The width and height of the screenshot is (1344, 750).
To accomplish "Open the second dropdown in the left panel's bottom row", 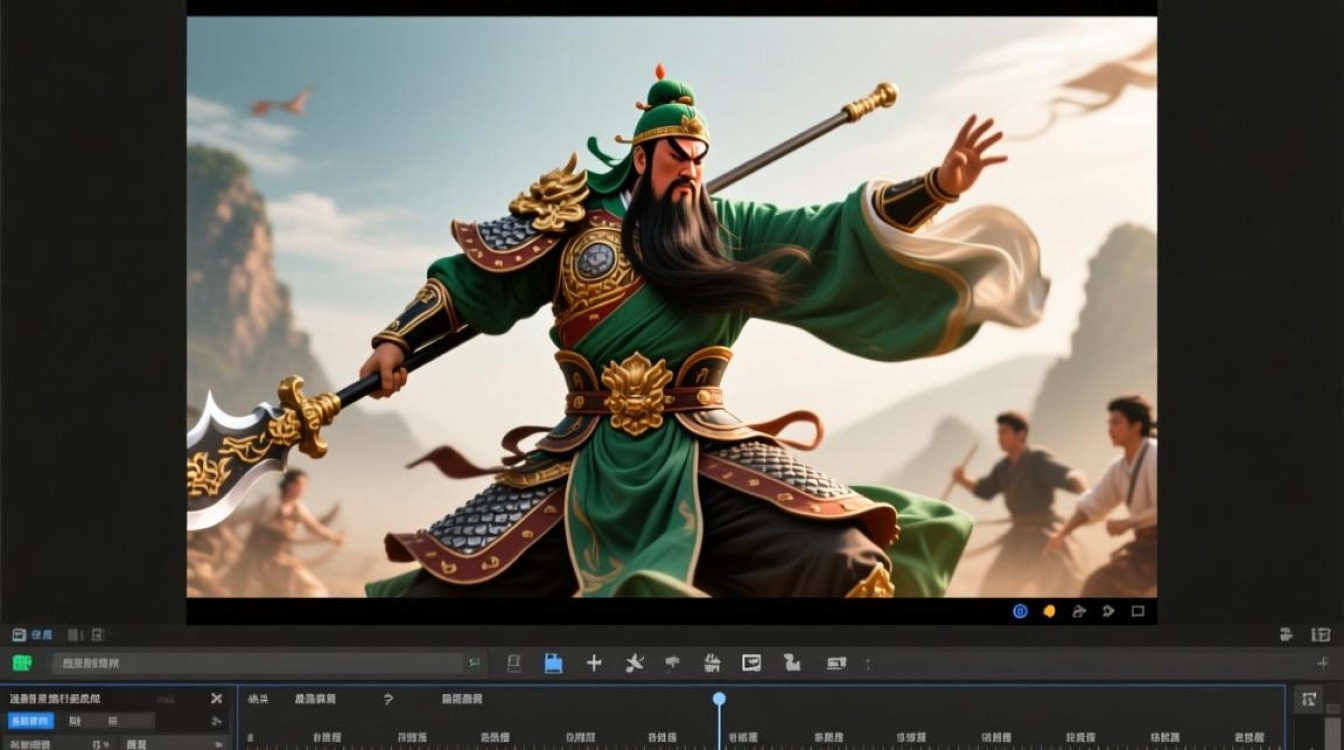I will pyautogui.click(x=174, y=744).
